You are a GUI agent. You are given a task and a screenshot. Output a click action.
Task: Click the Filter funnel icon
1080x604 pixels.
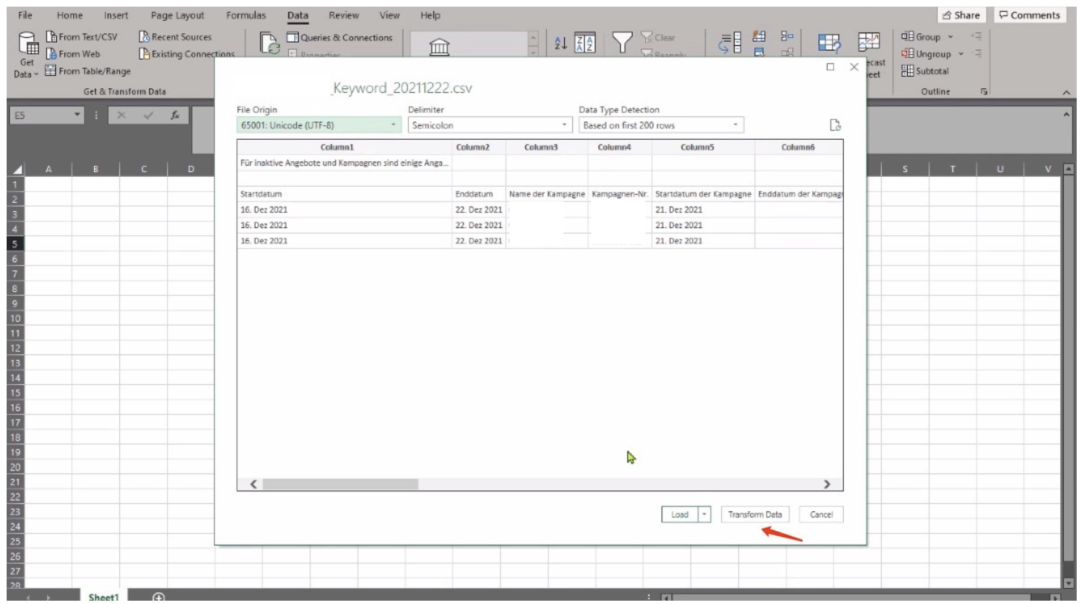pos(623,43)
